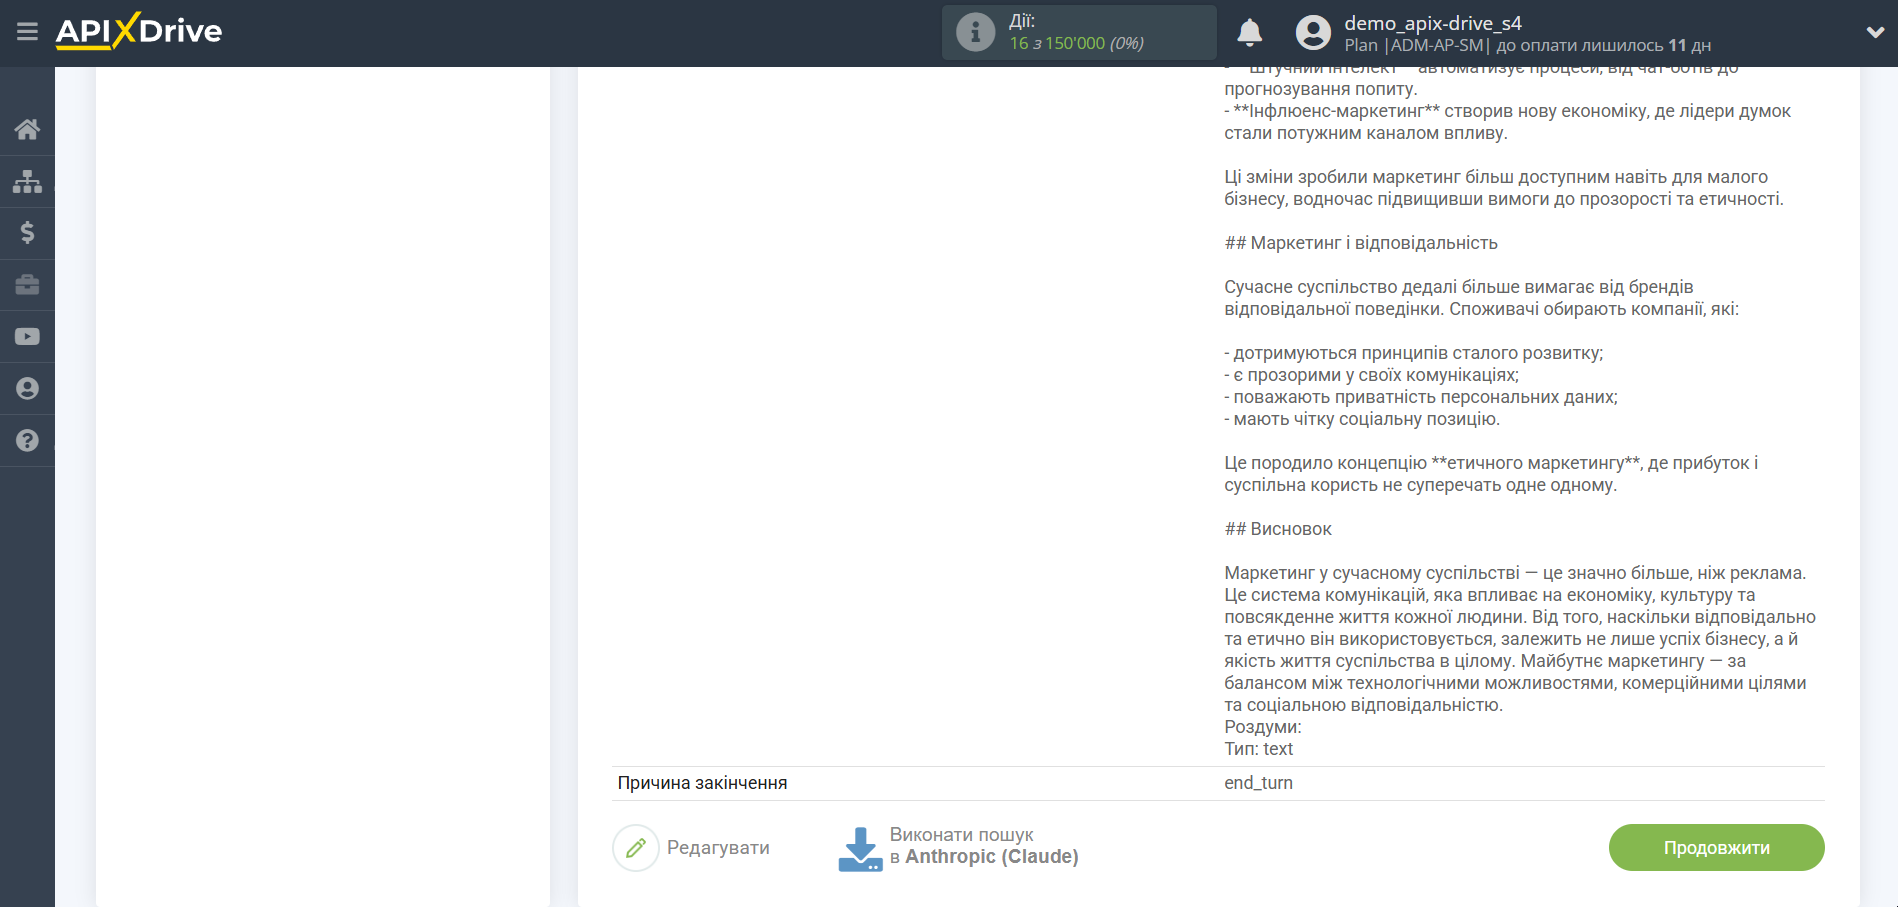Select the 'Роздуми:' line
Viewport: 1898px width, 907px height.
[1263, 727]
